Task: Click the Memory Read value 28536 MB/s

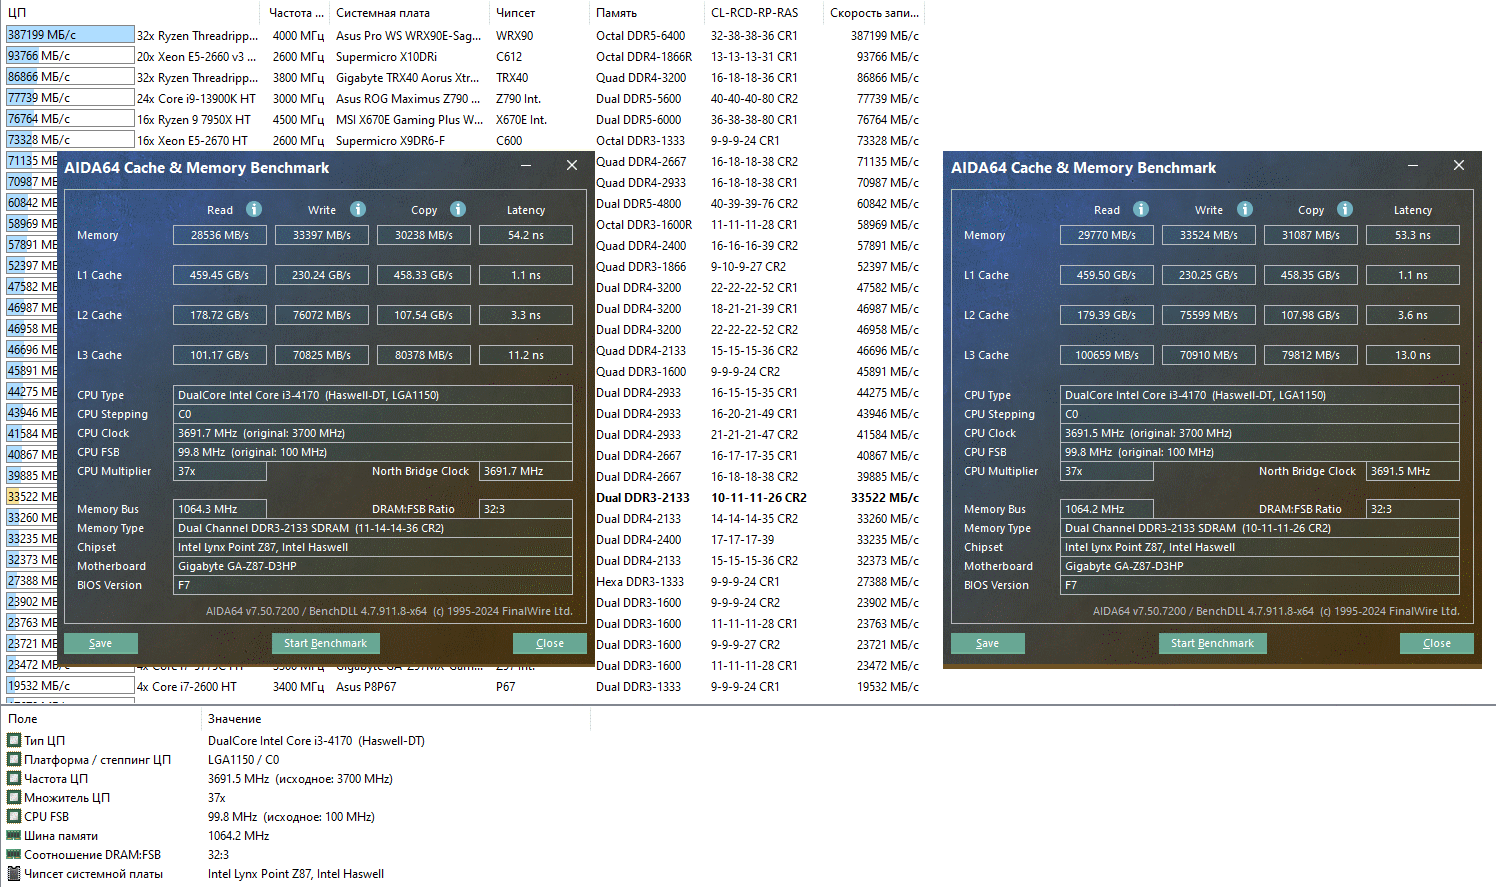Action: [x=220, y=235]
